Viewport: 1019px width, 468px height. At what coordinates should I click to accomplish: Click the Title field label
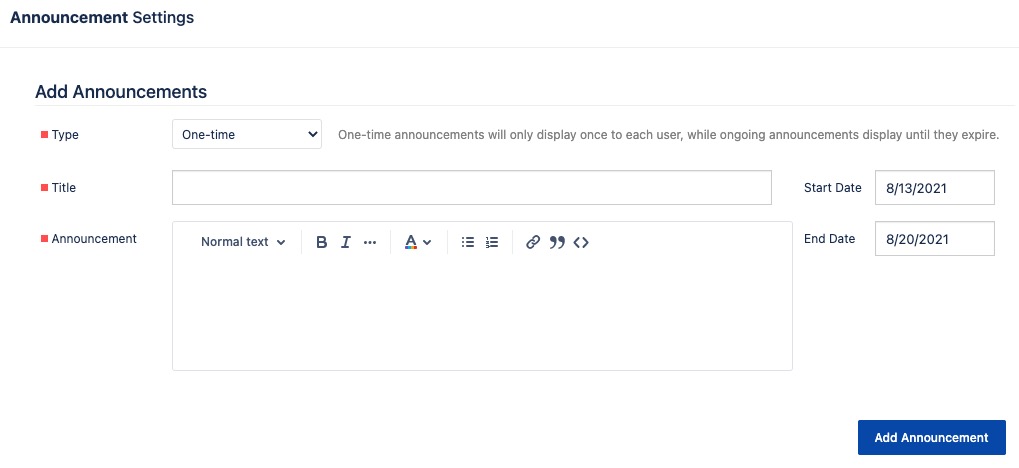[64, 187]
